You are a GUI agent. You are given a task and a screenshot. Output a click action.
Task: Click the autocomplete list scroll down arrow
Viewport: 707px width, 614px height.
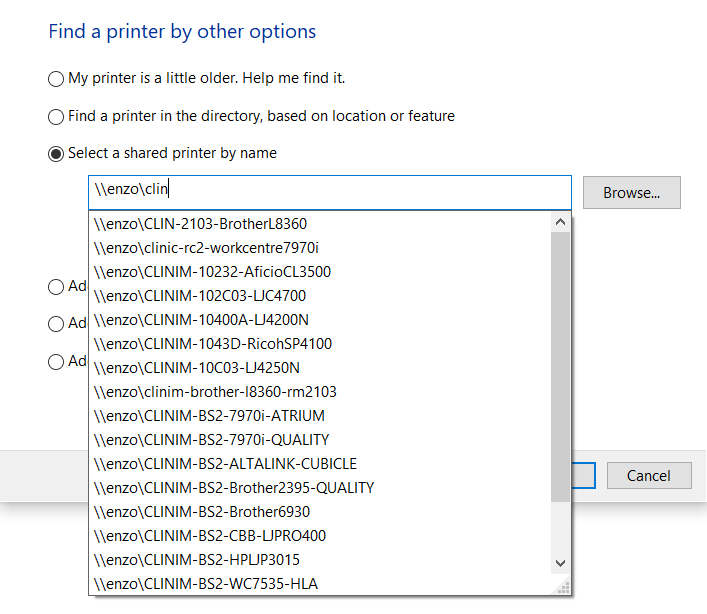[560, 563]
